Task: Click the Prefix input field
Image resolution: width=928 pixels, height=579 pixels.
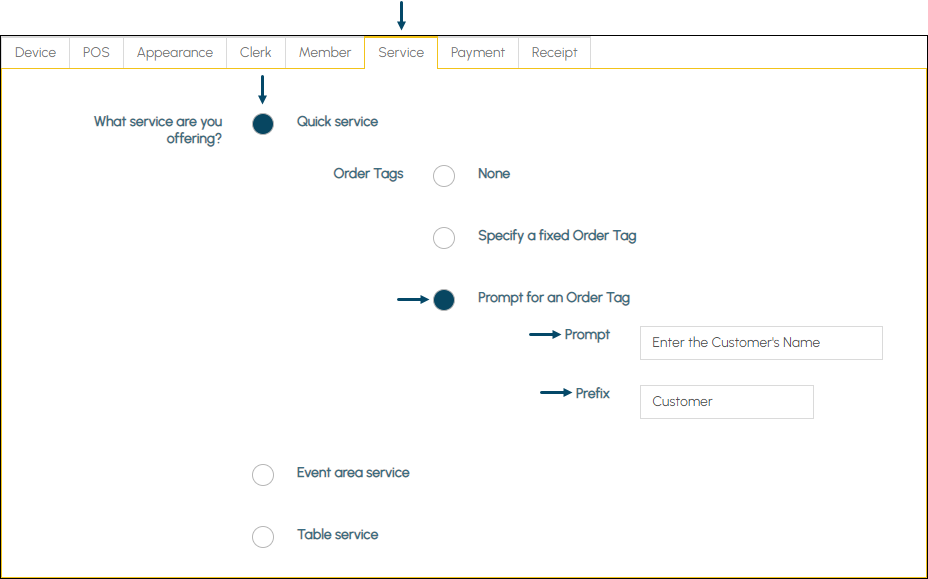Action: [x=727, y=402]
